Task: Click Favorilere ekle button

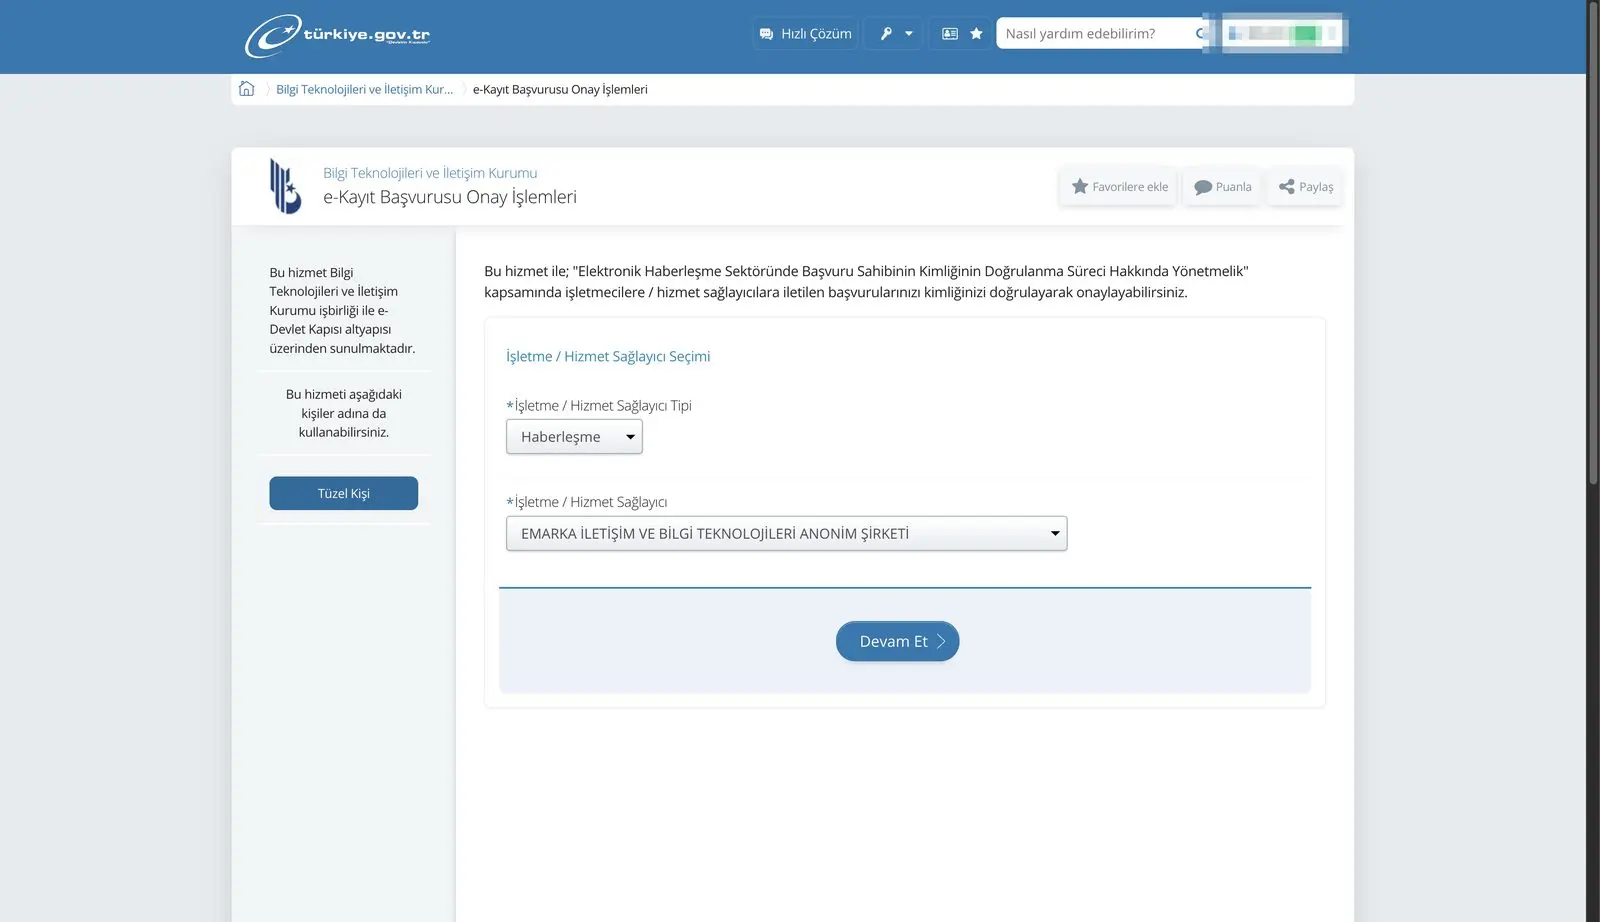Action: (1119, 187)
